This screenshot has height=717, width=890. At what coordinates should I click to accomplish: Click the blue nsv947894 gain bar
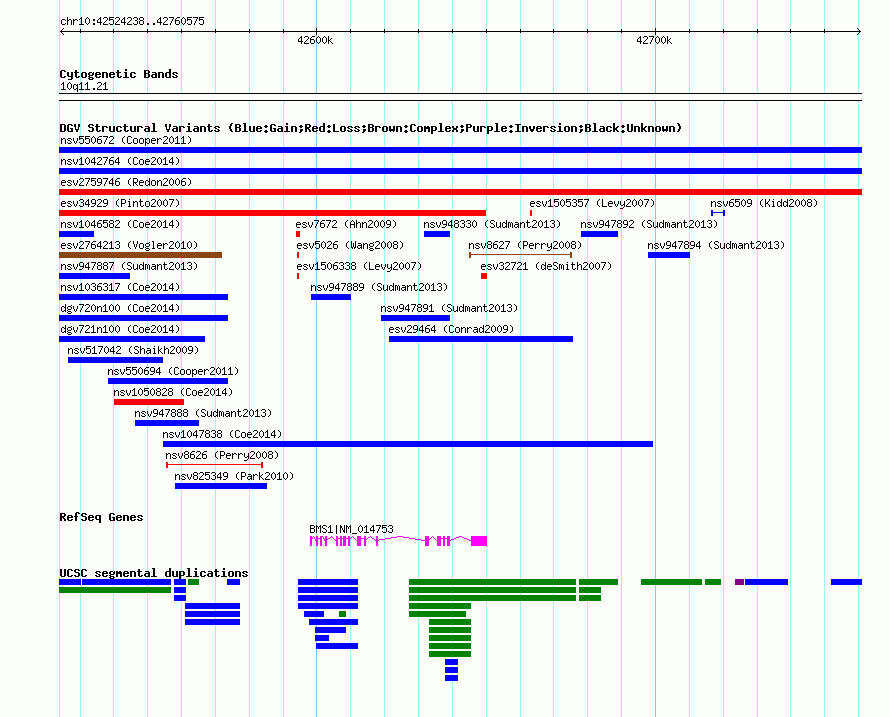(669, 255)
